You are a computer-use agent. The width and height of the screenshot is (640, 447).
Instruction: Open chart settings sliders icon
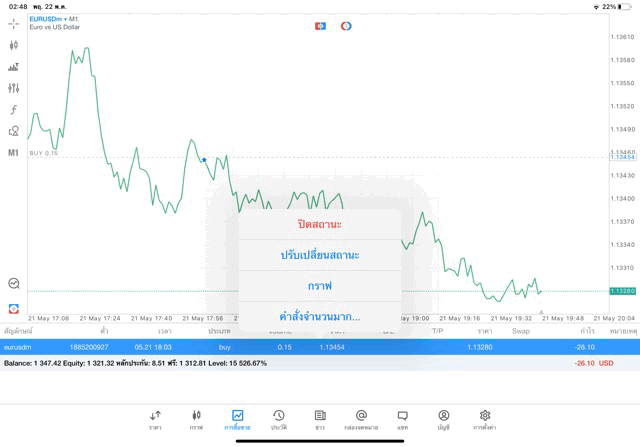pyautogui.click(x=14, y=88)
